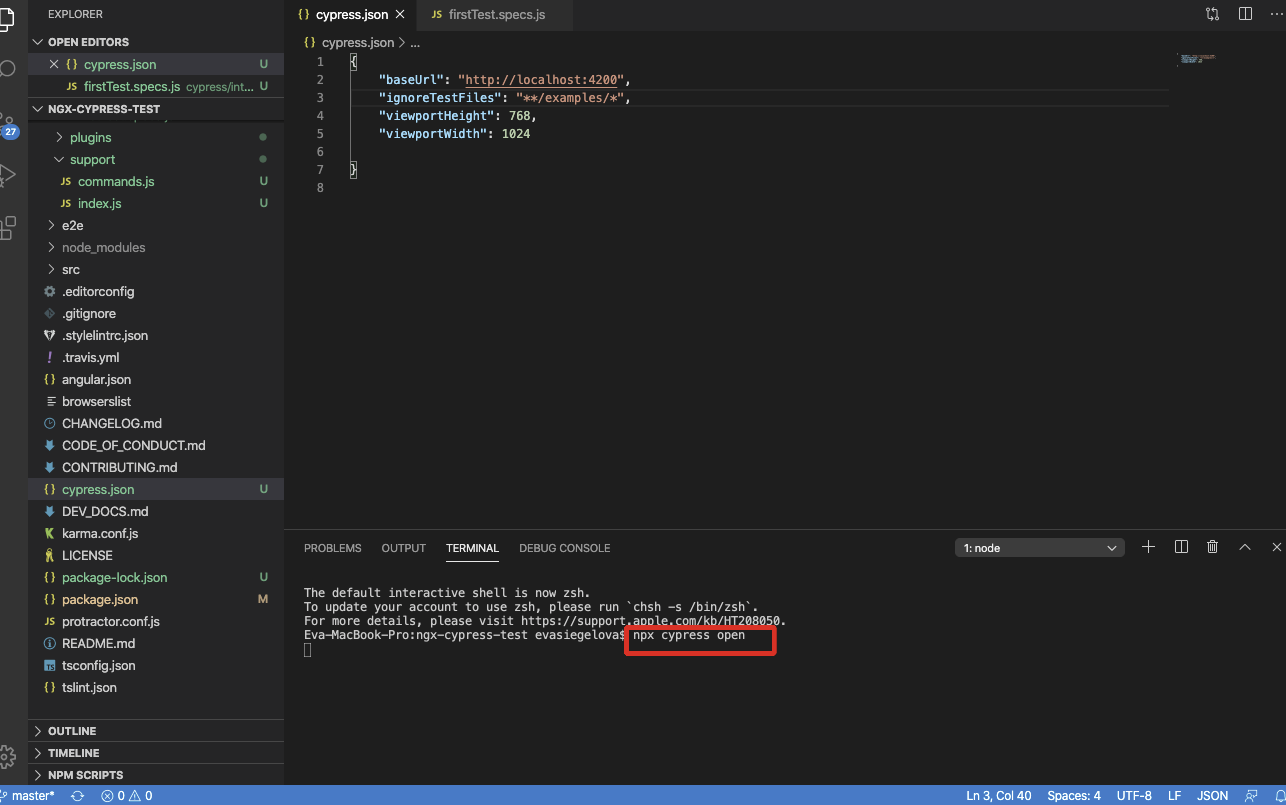
Task: Open the Manage gear icon in activity bar
Action: [x=7, y=754]
